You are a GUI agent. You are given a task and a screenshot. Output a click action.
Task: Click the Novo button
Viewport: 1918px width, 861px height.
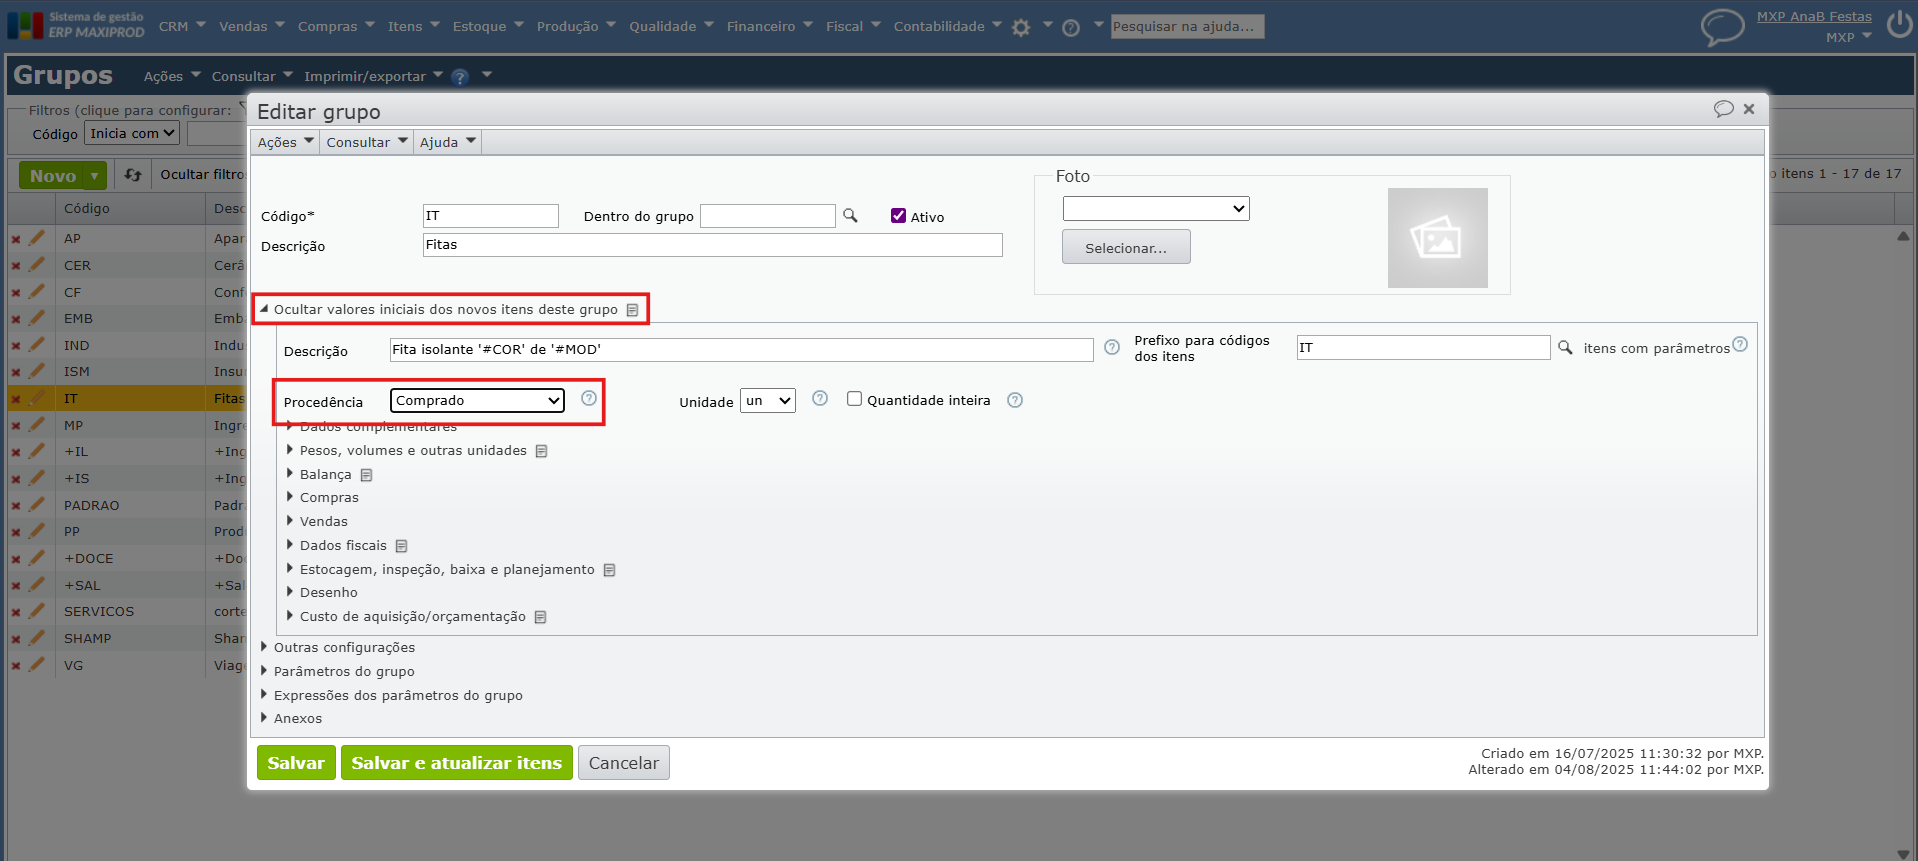[53, 176]
